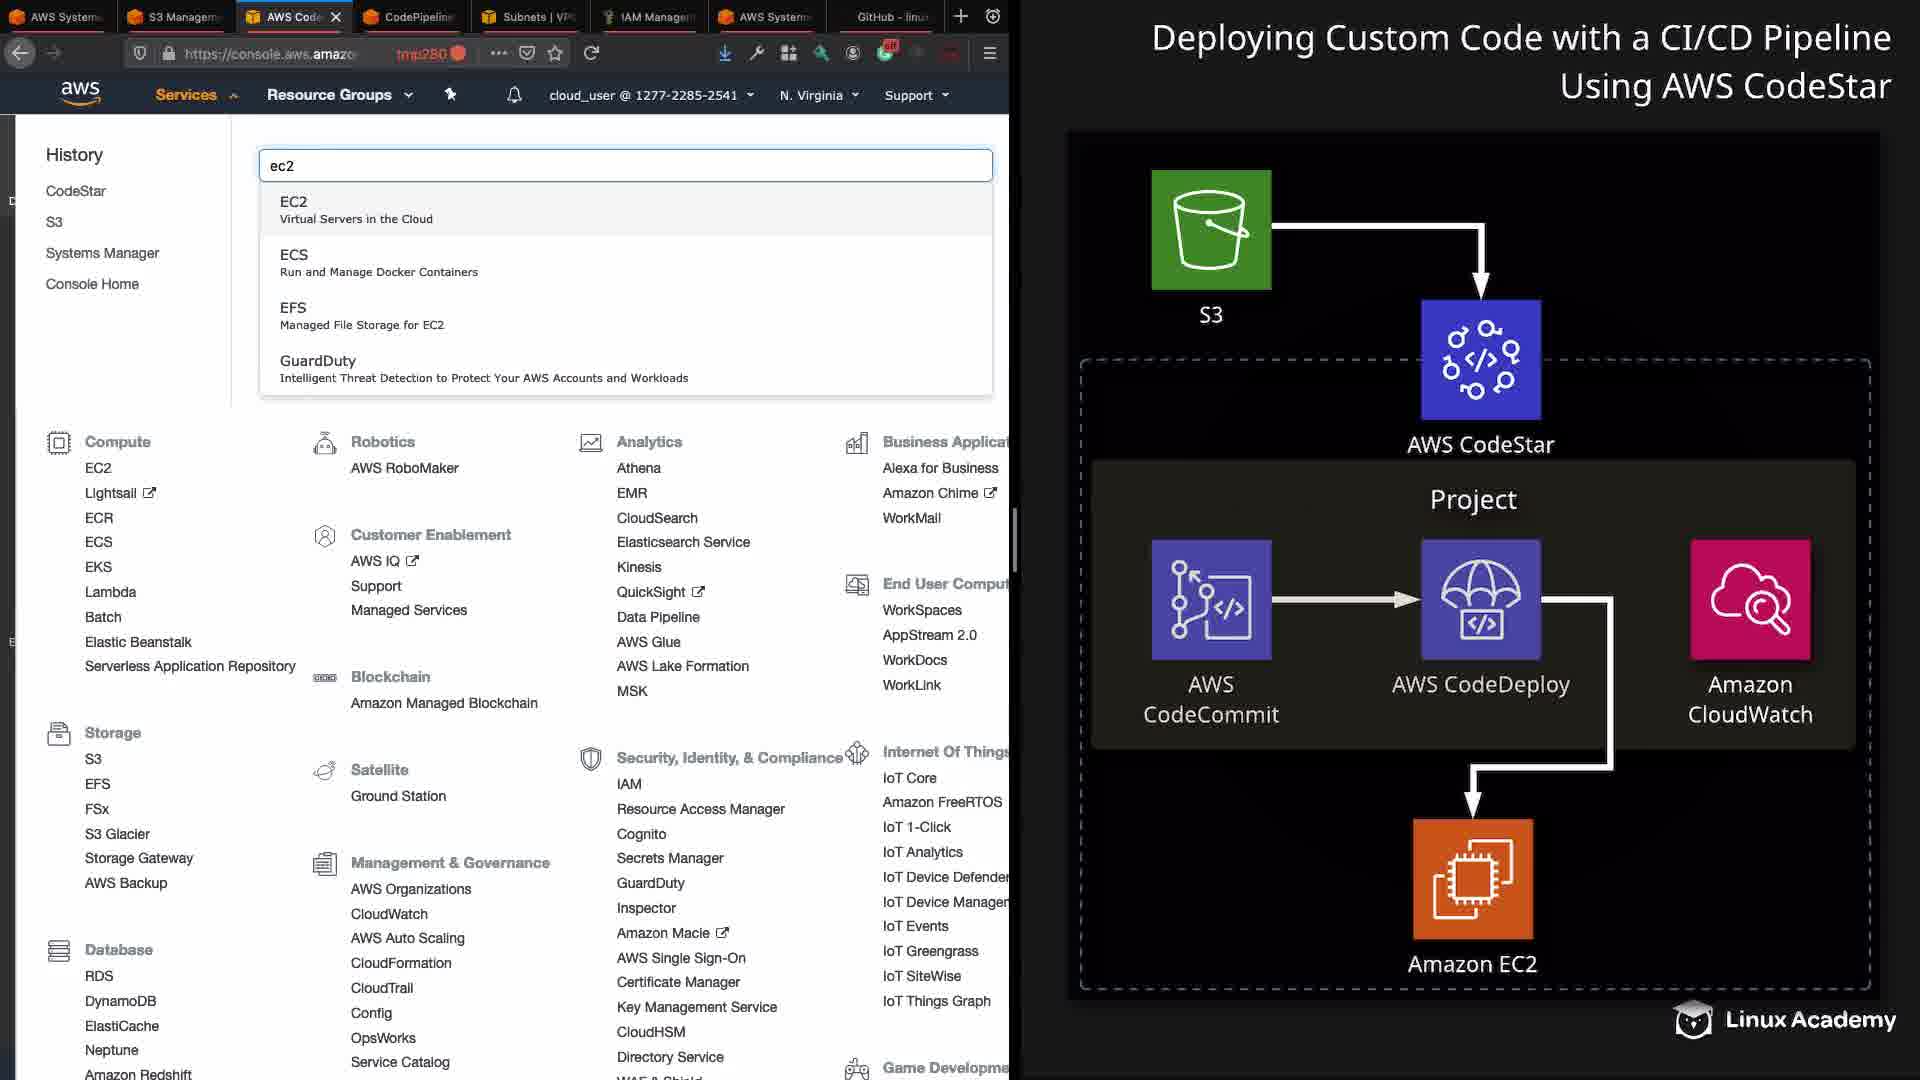Open Lambda under Compute
Screen dimensions: 1920x1080
coord(110,592)
